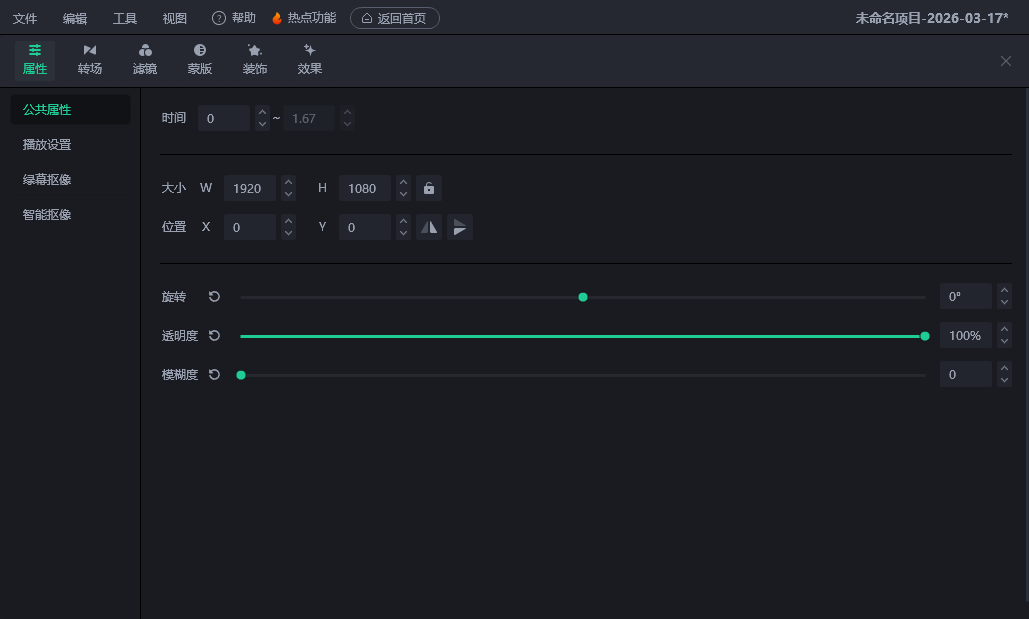Open 热点功能 hot features
The width and height of the screenshot is (1029, 619).
coord(304,18)
